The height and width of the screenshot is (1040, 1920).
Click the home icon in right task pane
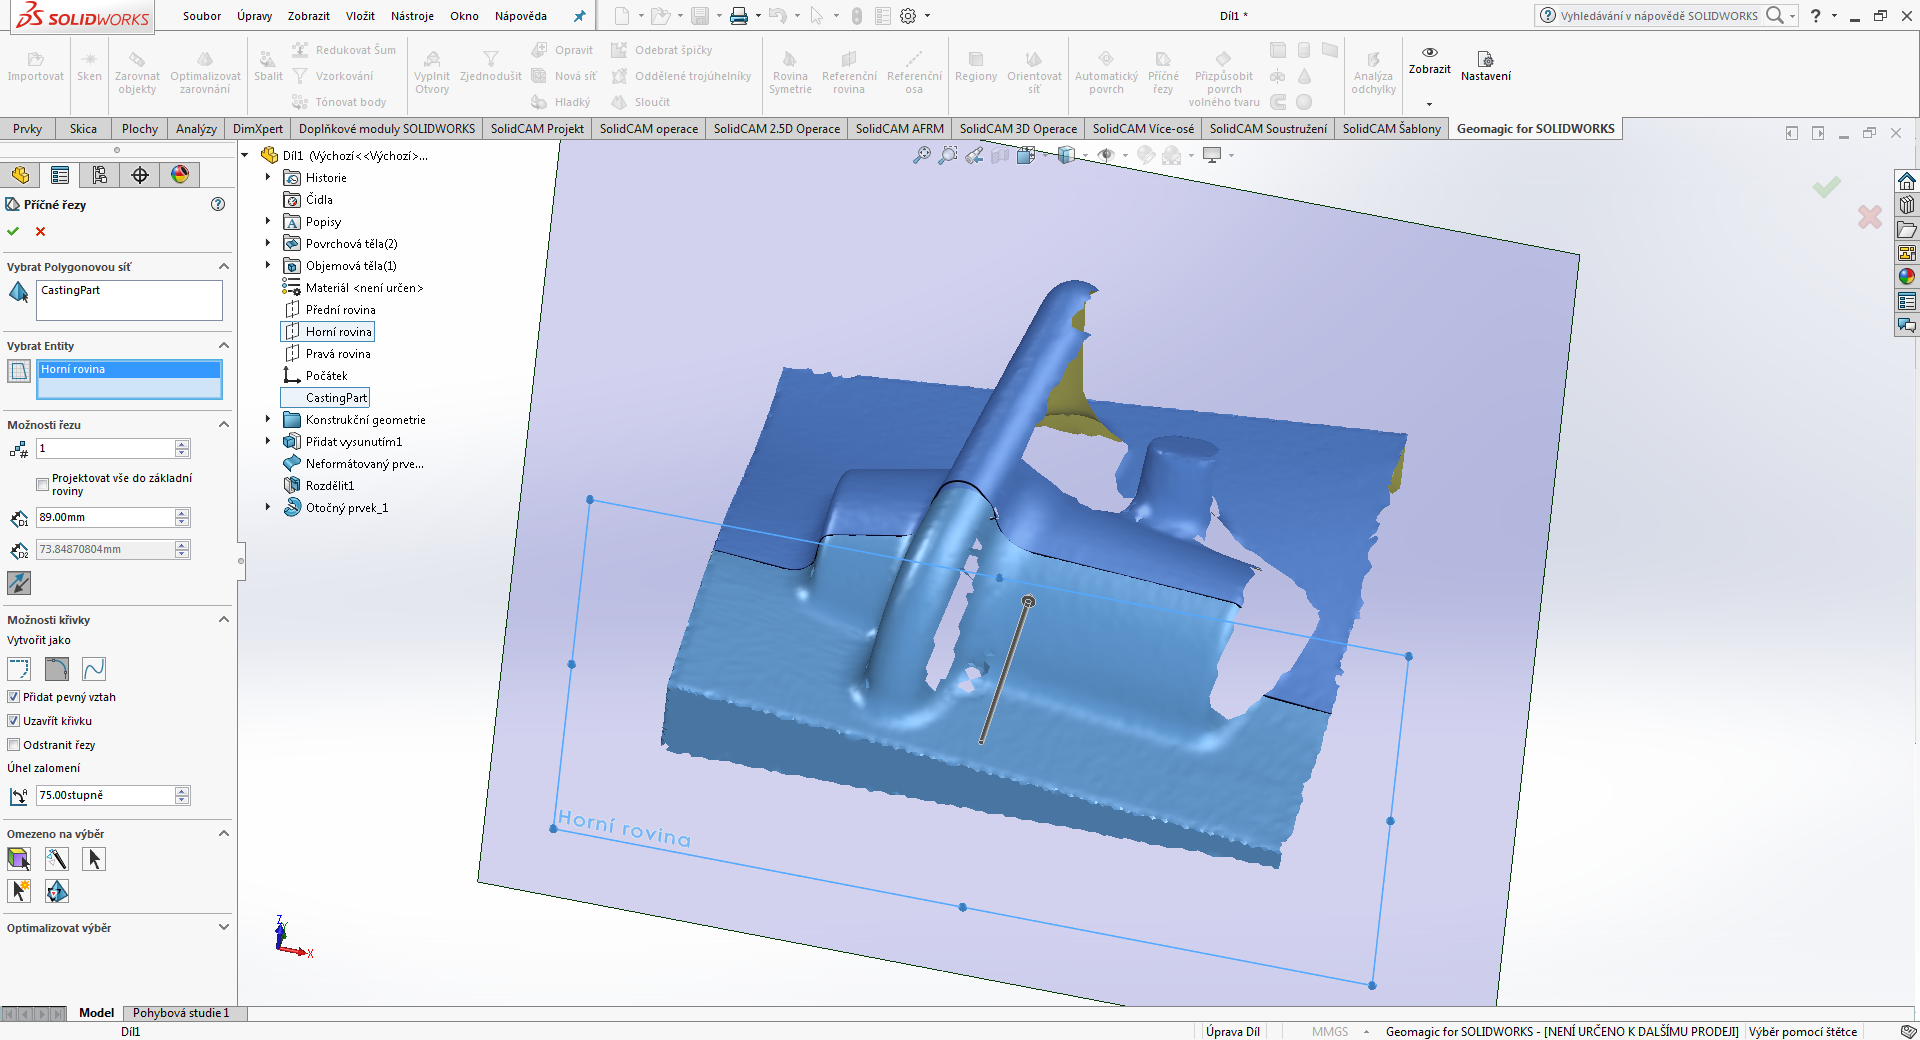click(x=1907, y=181)
